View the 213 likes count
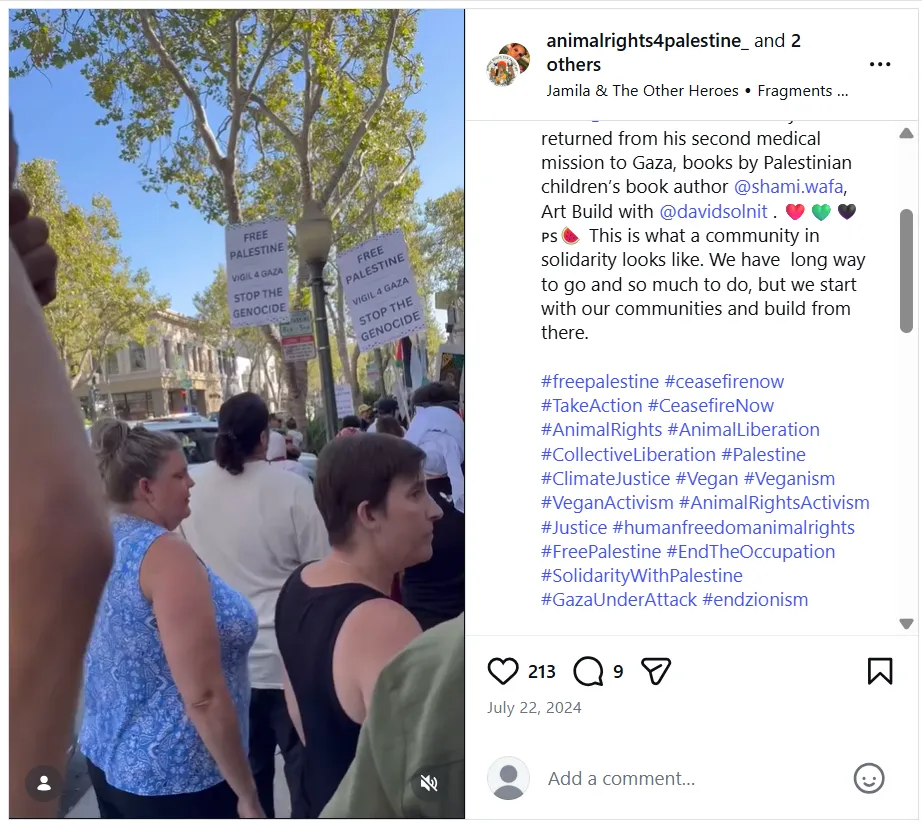The width and height of the screenshot is (922, 823). (x=542, y=671)
